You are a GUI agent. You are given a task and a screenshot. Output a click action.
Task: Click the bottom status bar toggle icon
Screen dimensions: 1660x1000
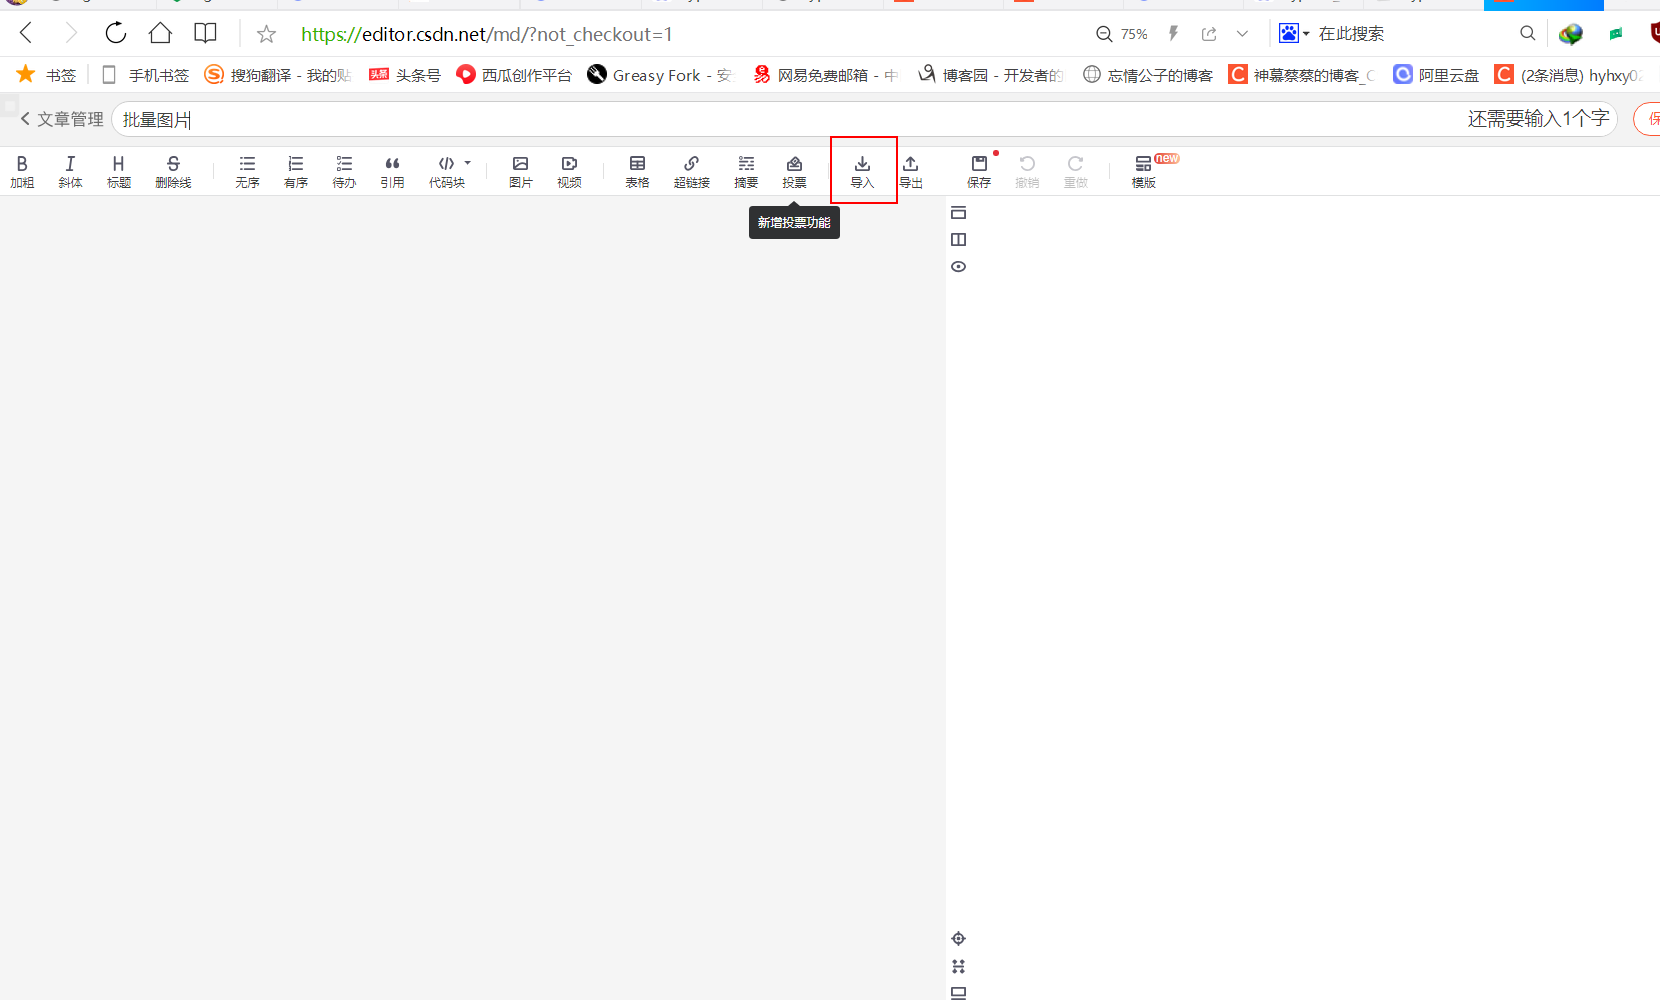pyautogui.click(x=958, y=993)
